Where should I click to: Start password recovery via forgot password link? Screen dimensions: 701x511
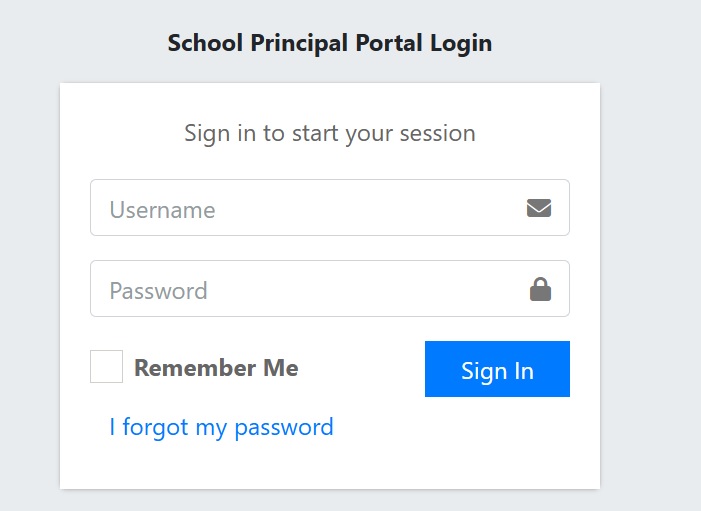pos(221,427)
